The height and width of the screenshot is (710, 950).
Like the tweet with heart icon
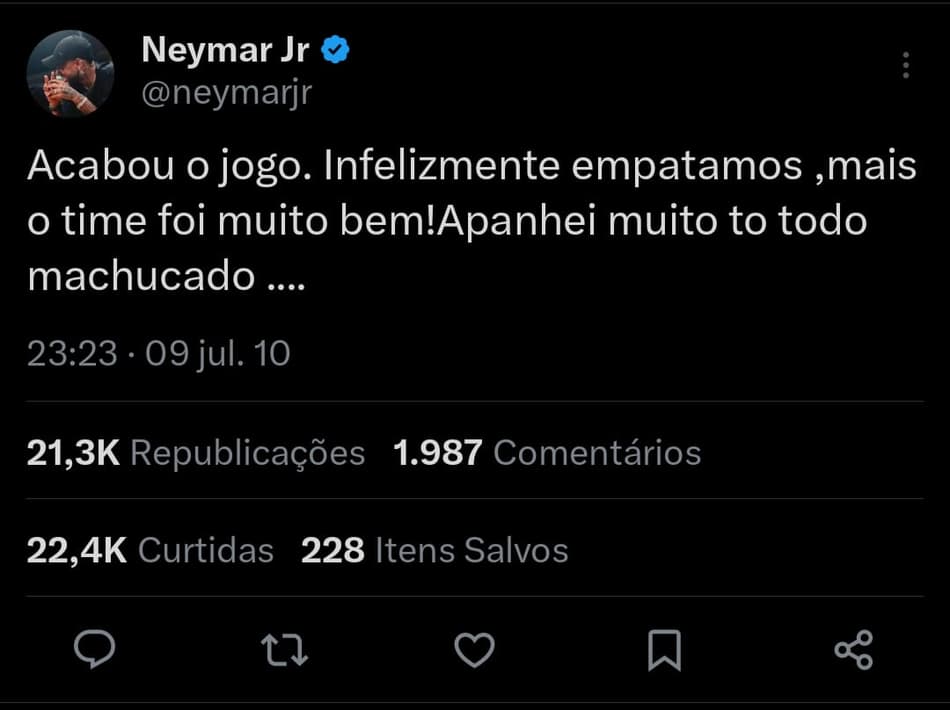pos(474,650)
